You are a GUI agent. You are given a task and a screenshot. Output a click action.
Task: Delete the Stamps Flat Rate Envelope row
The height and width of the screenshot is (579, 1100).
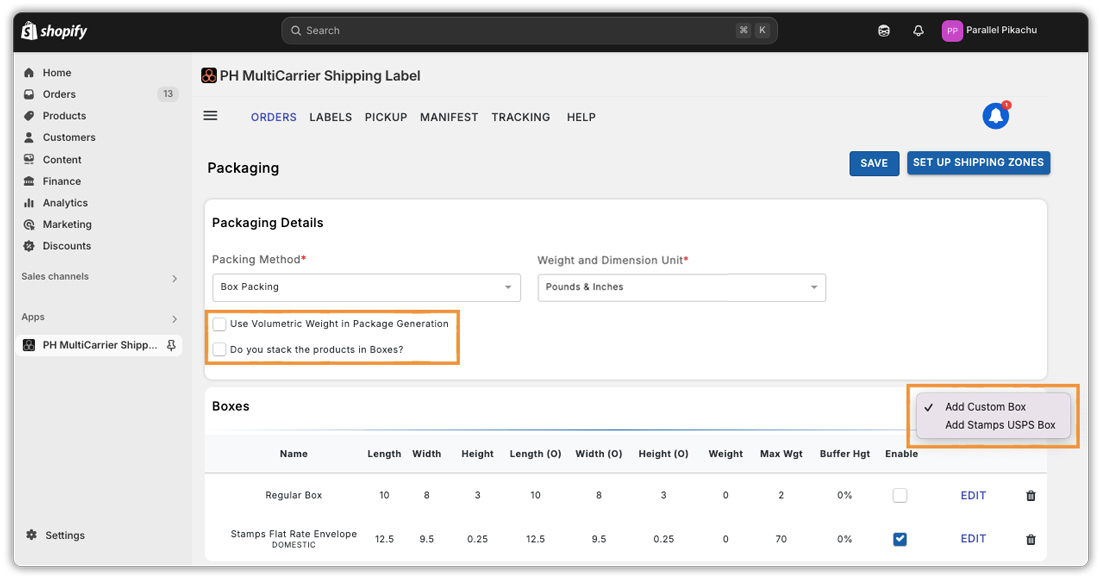pos(1031,539)
